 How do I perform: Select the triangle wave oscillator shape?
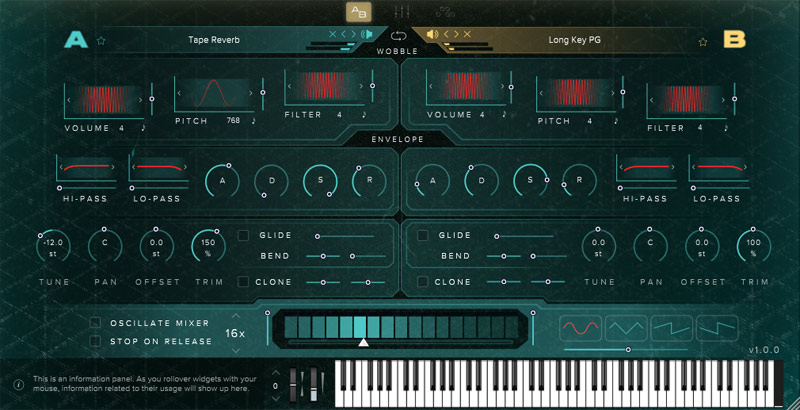click(624, 328)
